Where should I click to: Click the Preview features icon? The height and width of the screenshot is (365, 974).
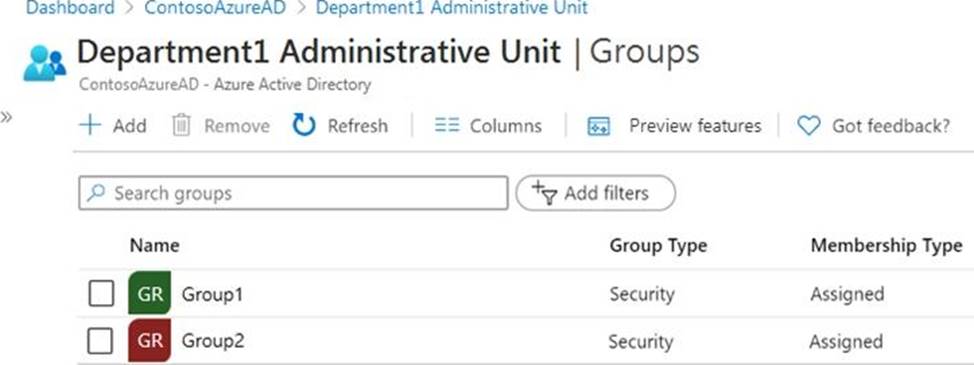coord(598,126)
